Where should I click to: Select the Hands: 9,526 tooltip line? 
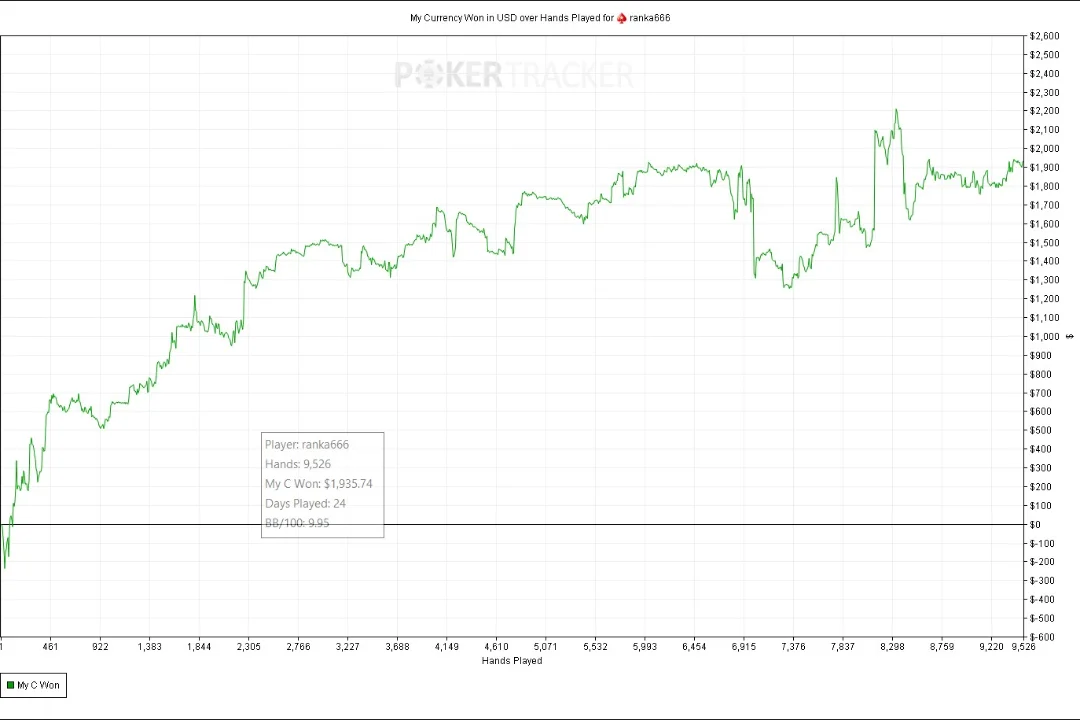pyautogui.click(x=298, y=464)
